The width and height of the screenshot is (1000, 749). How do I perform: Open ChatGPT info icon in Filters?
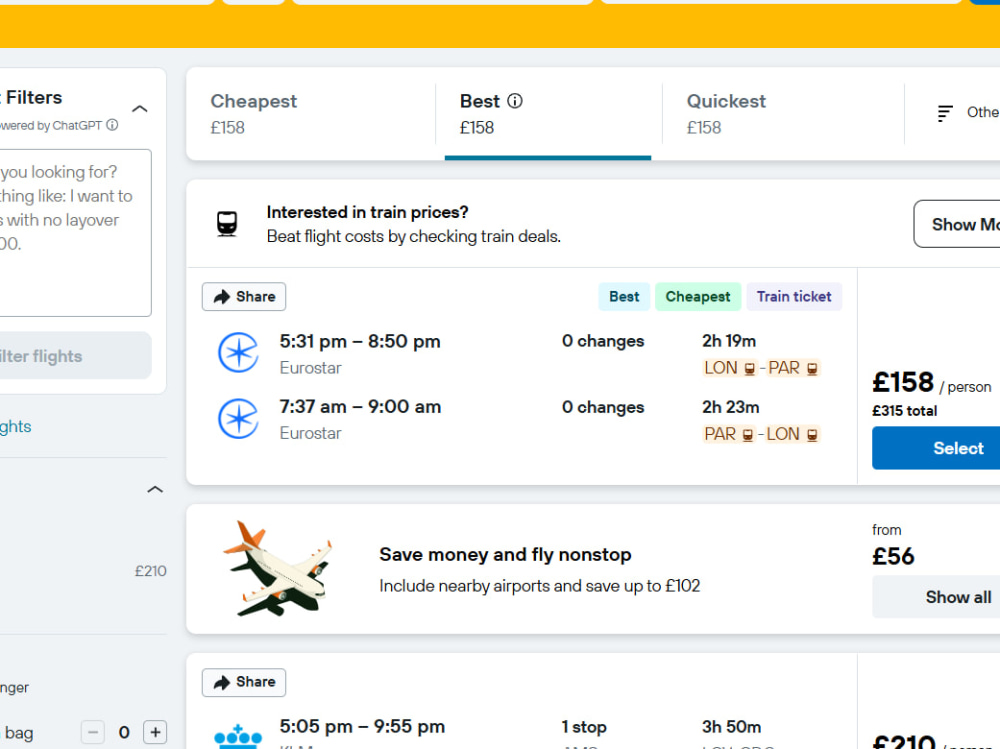click(x=112, y=125)
